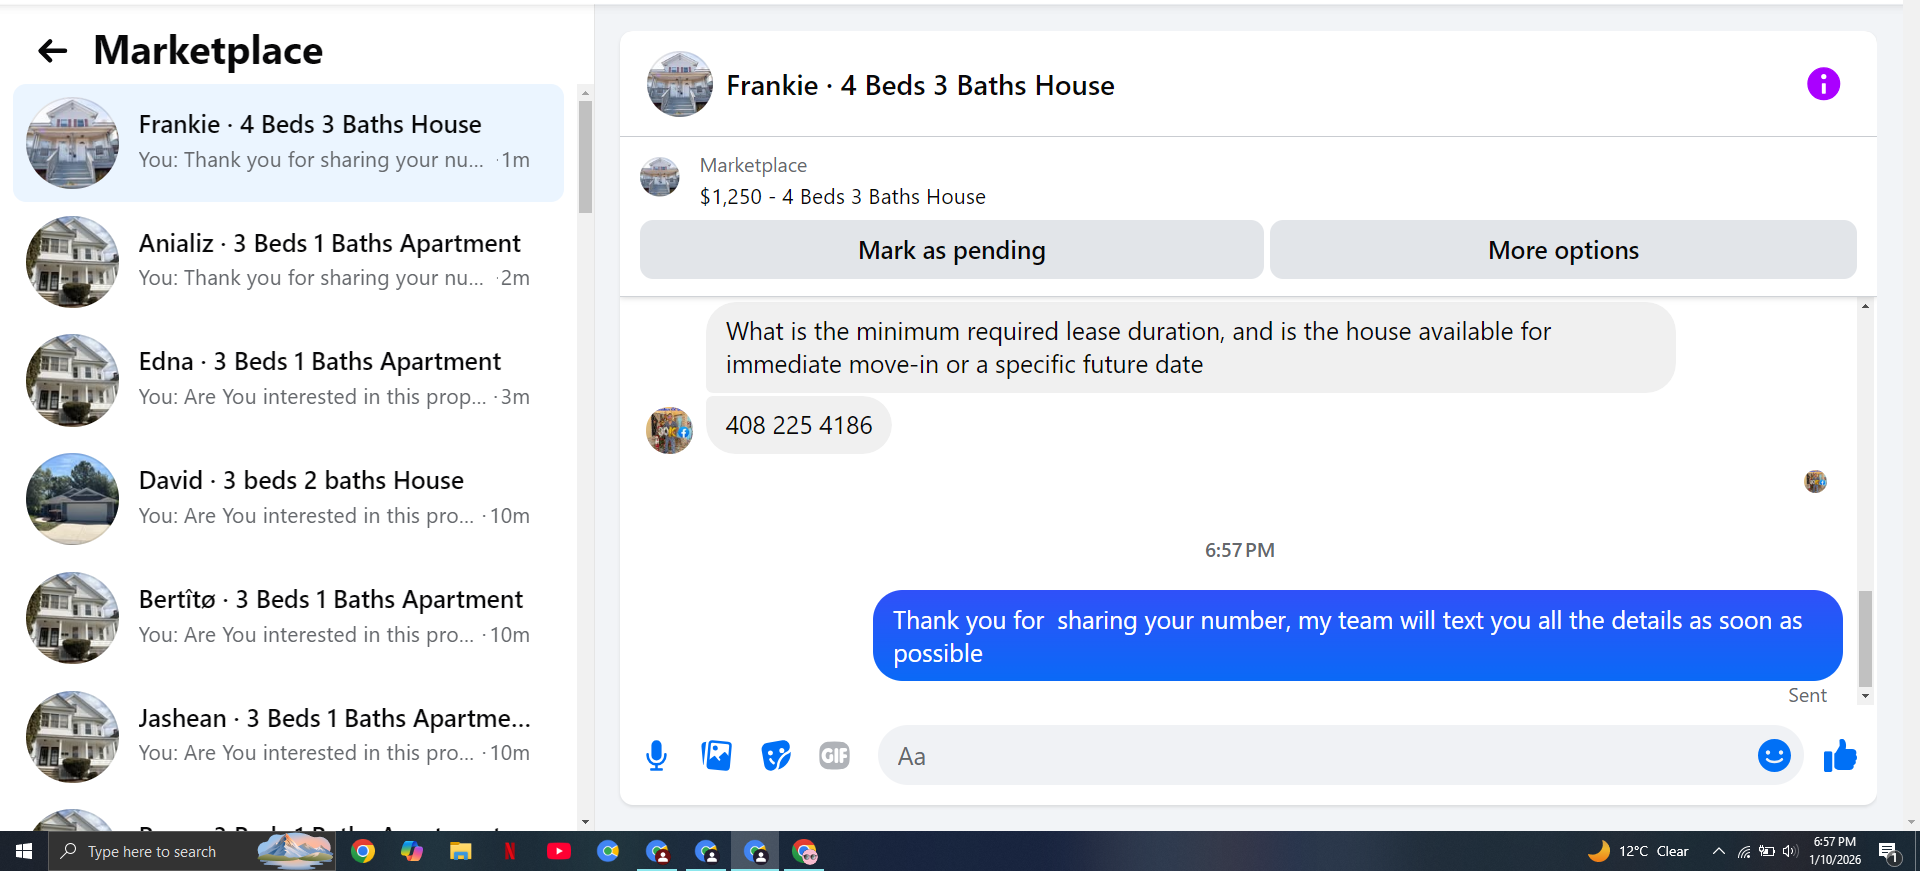Open Windows Start menu

point(24,851)
